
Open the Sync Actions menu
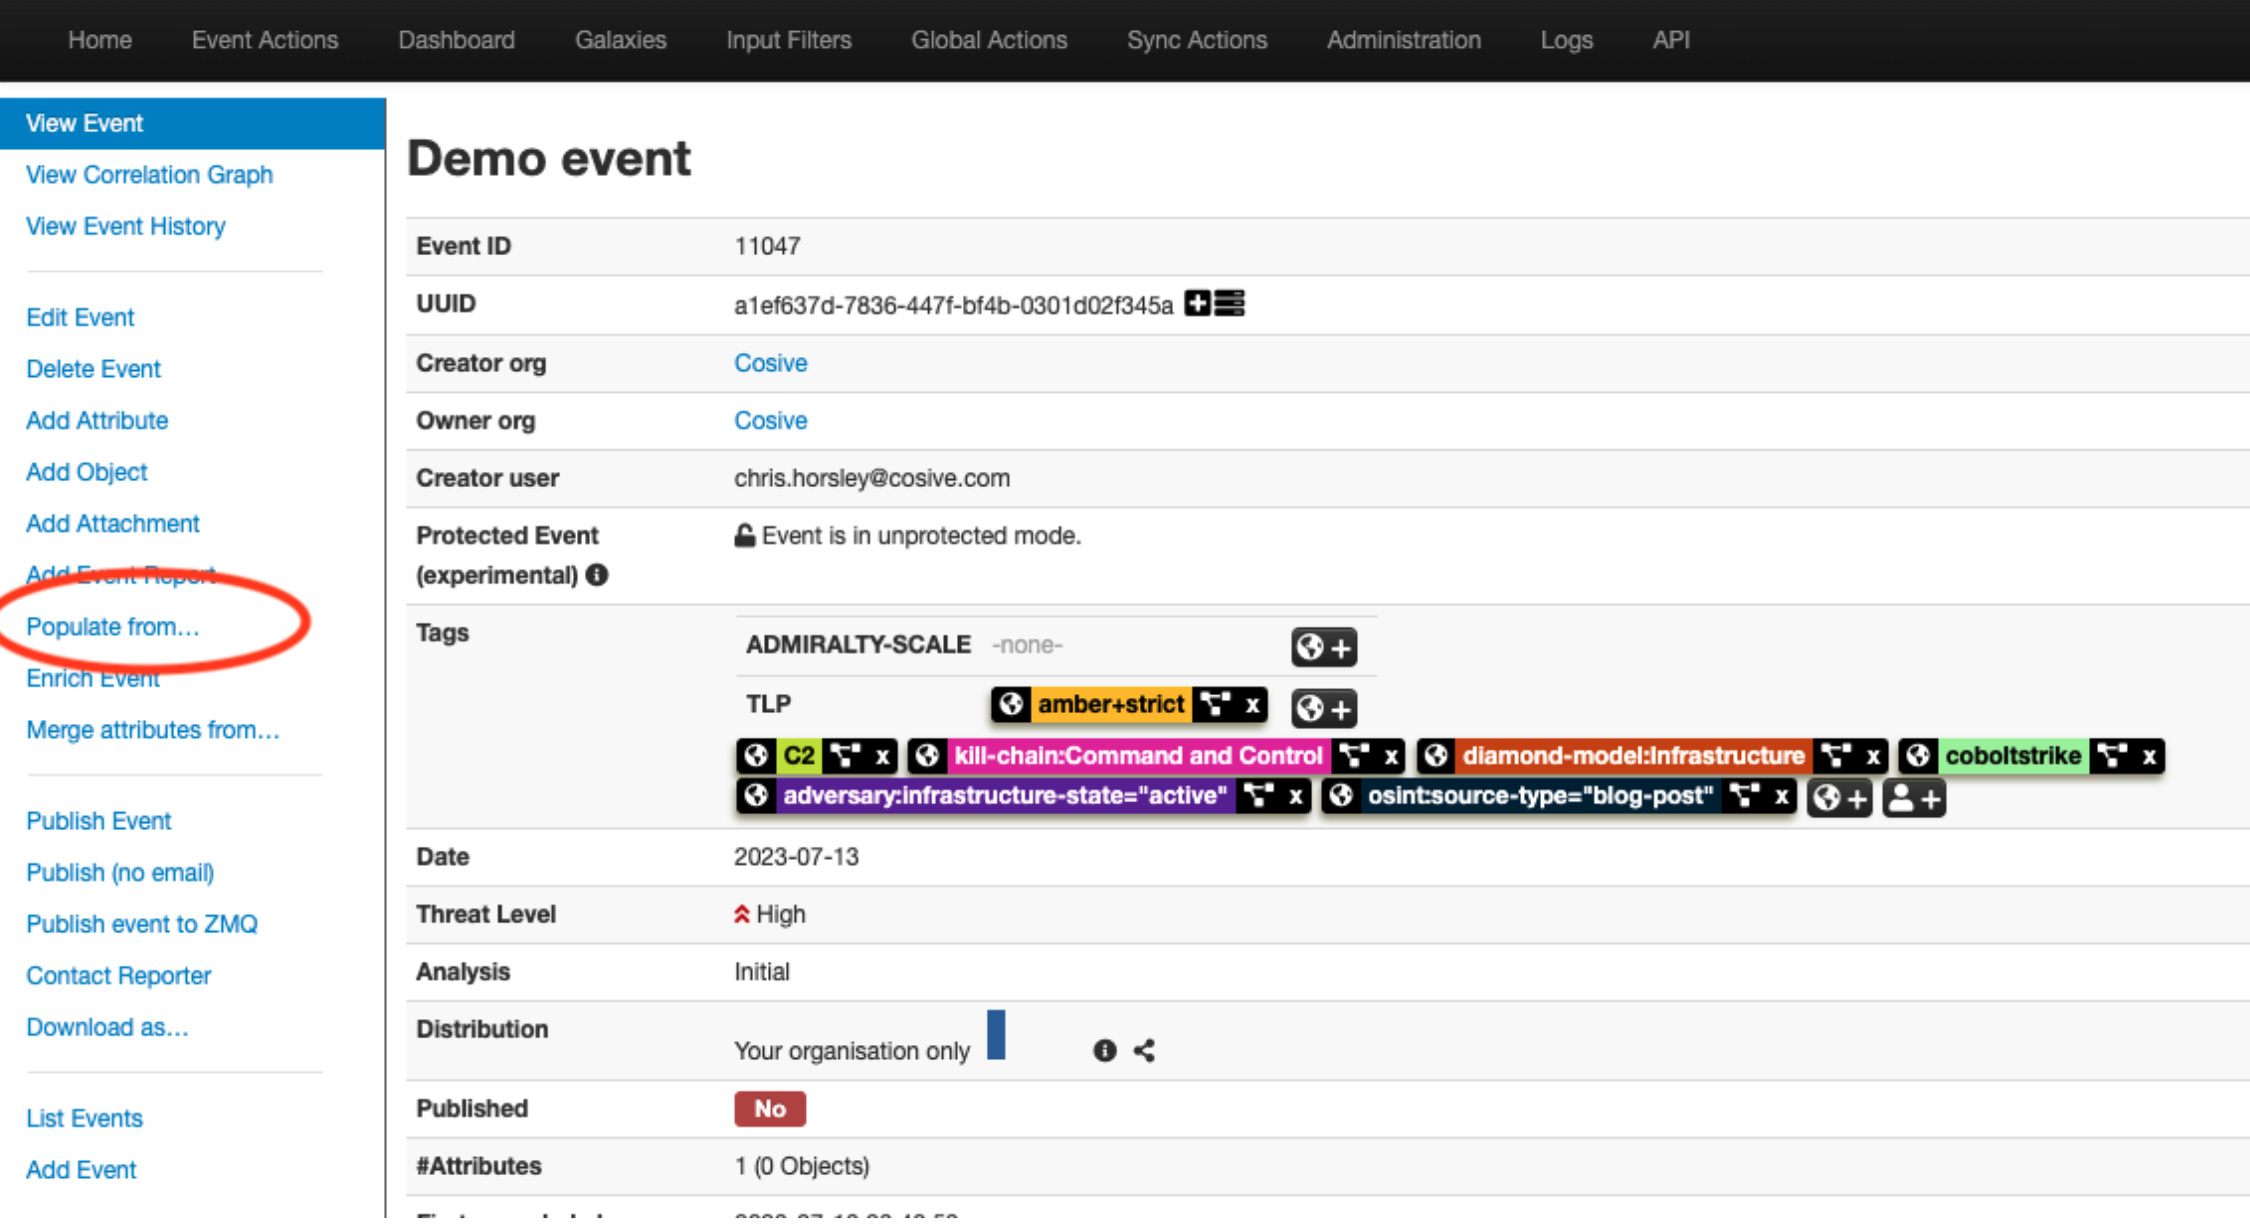pos(1197,40)
